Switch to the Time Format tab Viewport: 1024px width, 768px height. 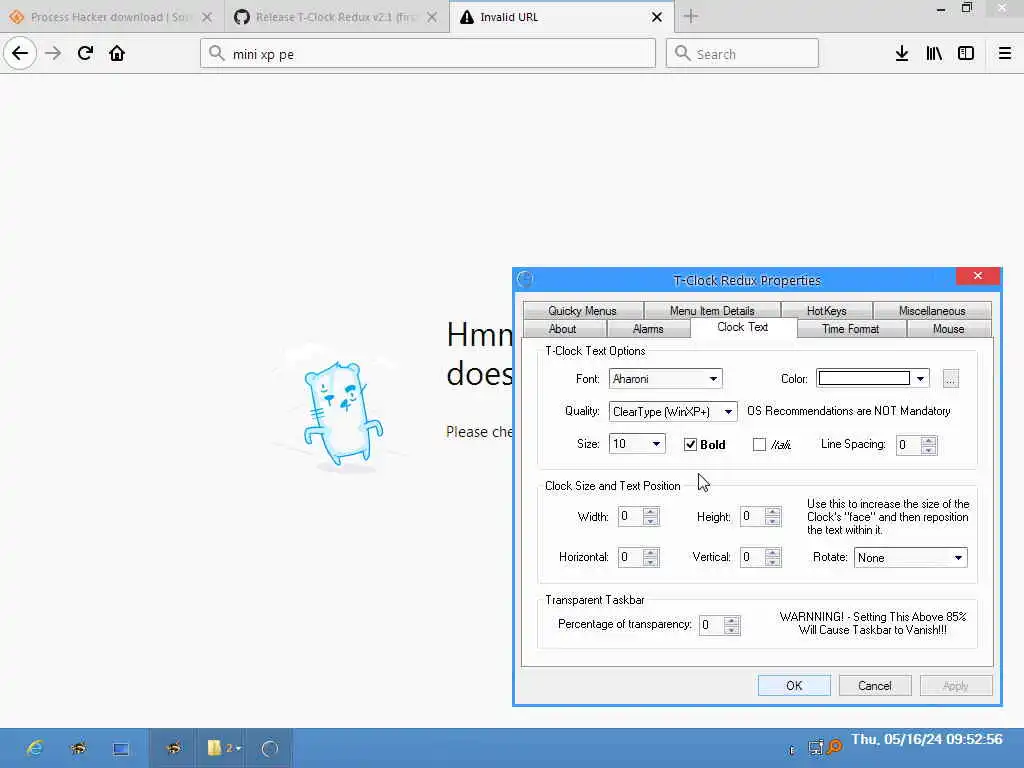pyautogui.click(x=850, y=328)
